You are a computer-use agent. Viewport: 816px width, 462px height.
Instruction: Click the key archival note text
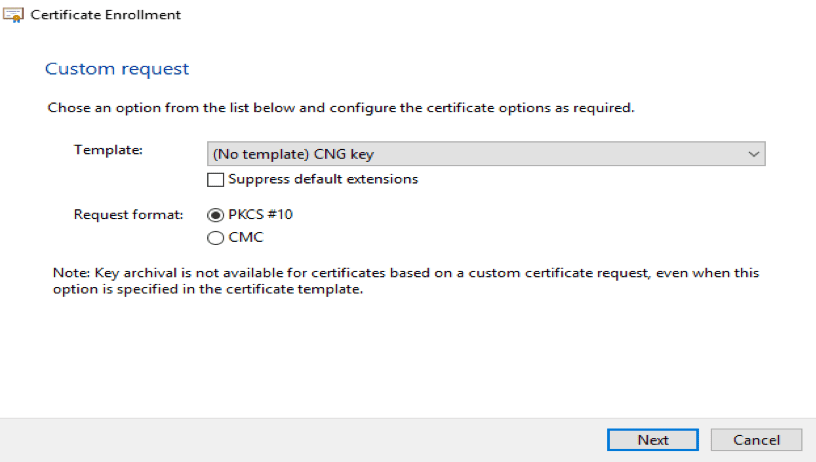click(x=411, y=280)
